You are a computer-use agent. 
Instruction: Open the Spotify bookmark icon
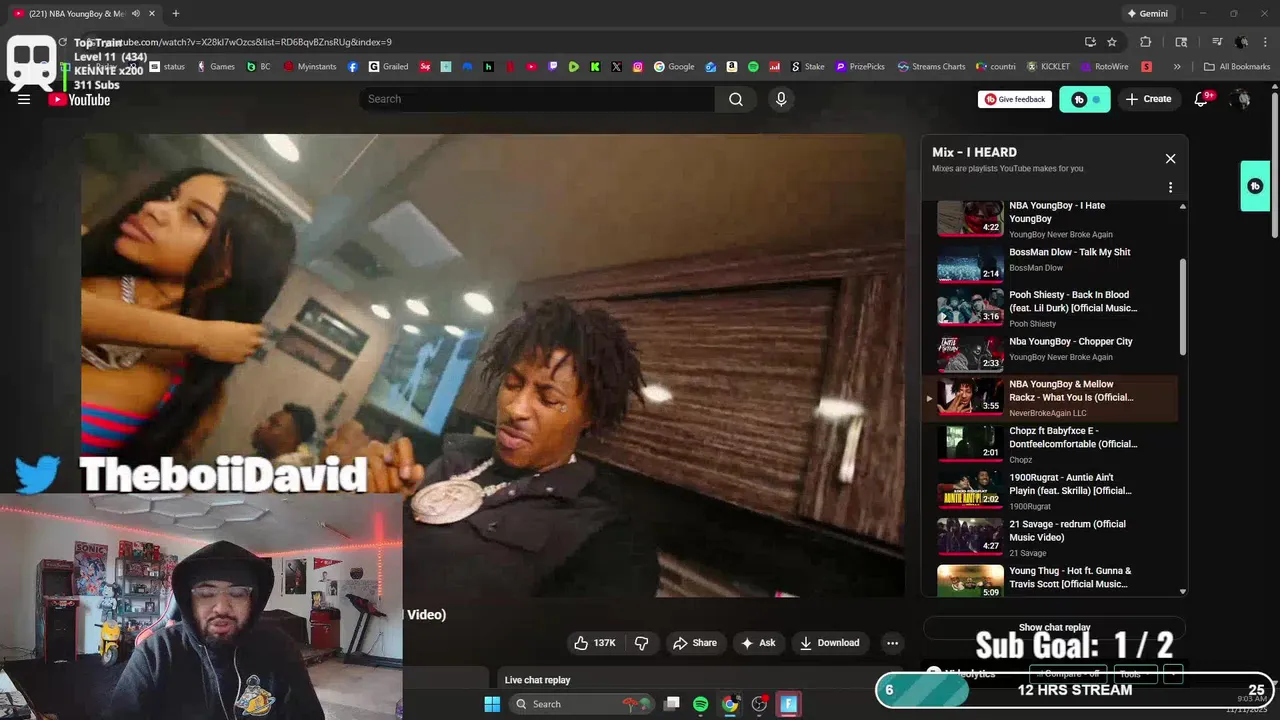click(x=753, y=67)
